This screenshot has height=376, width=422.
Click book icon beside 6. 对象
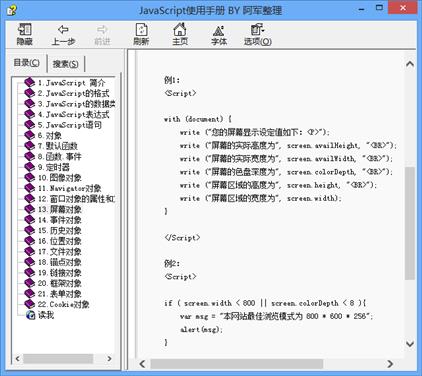(30, 135)
